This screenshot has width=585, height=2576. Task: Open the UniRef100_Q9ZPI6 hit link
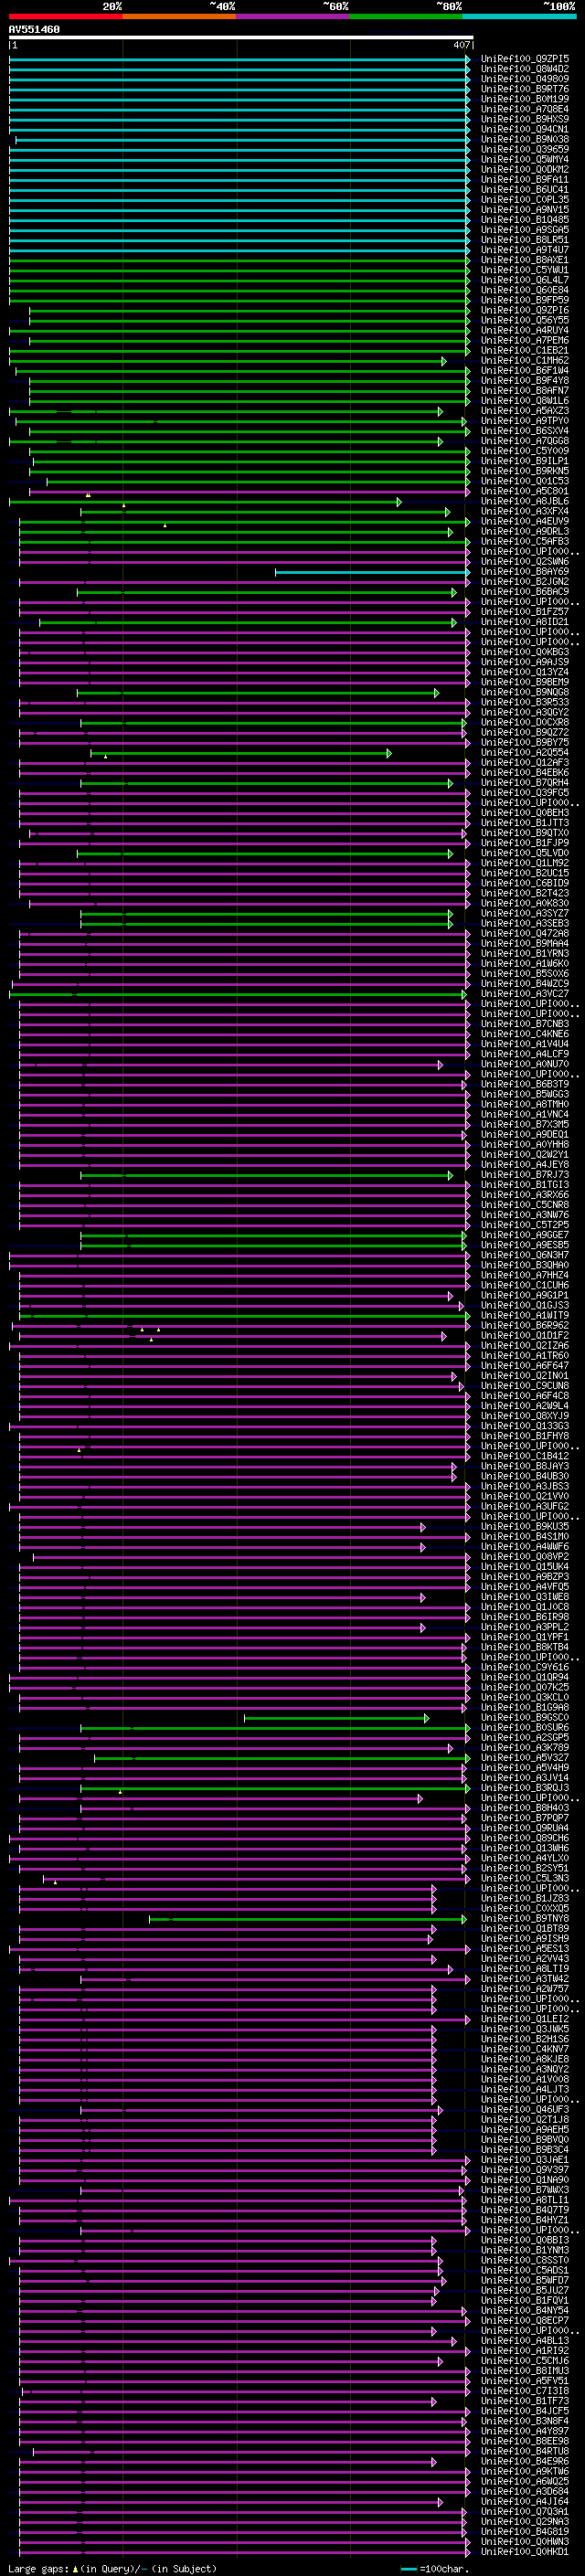(x=525, y=311)
